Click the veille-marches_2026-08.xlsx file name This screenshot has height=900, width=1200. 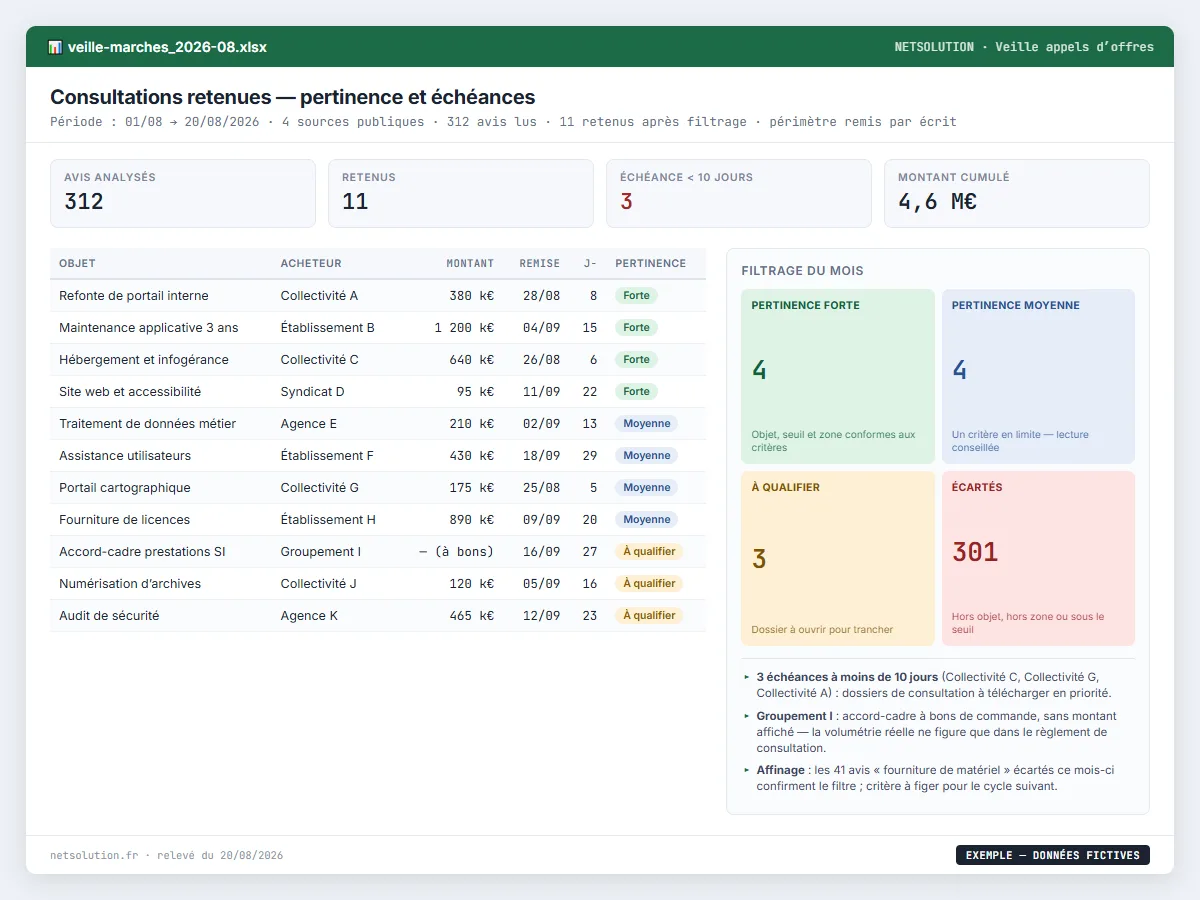click(x=167, y=47)
